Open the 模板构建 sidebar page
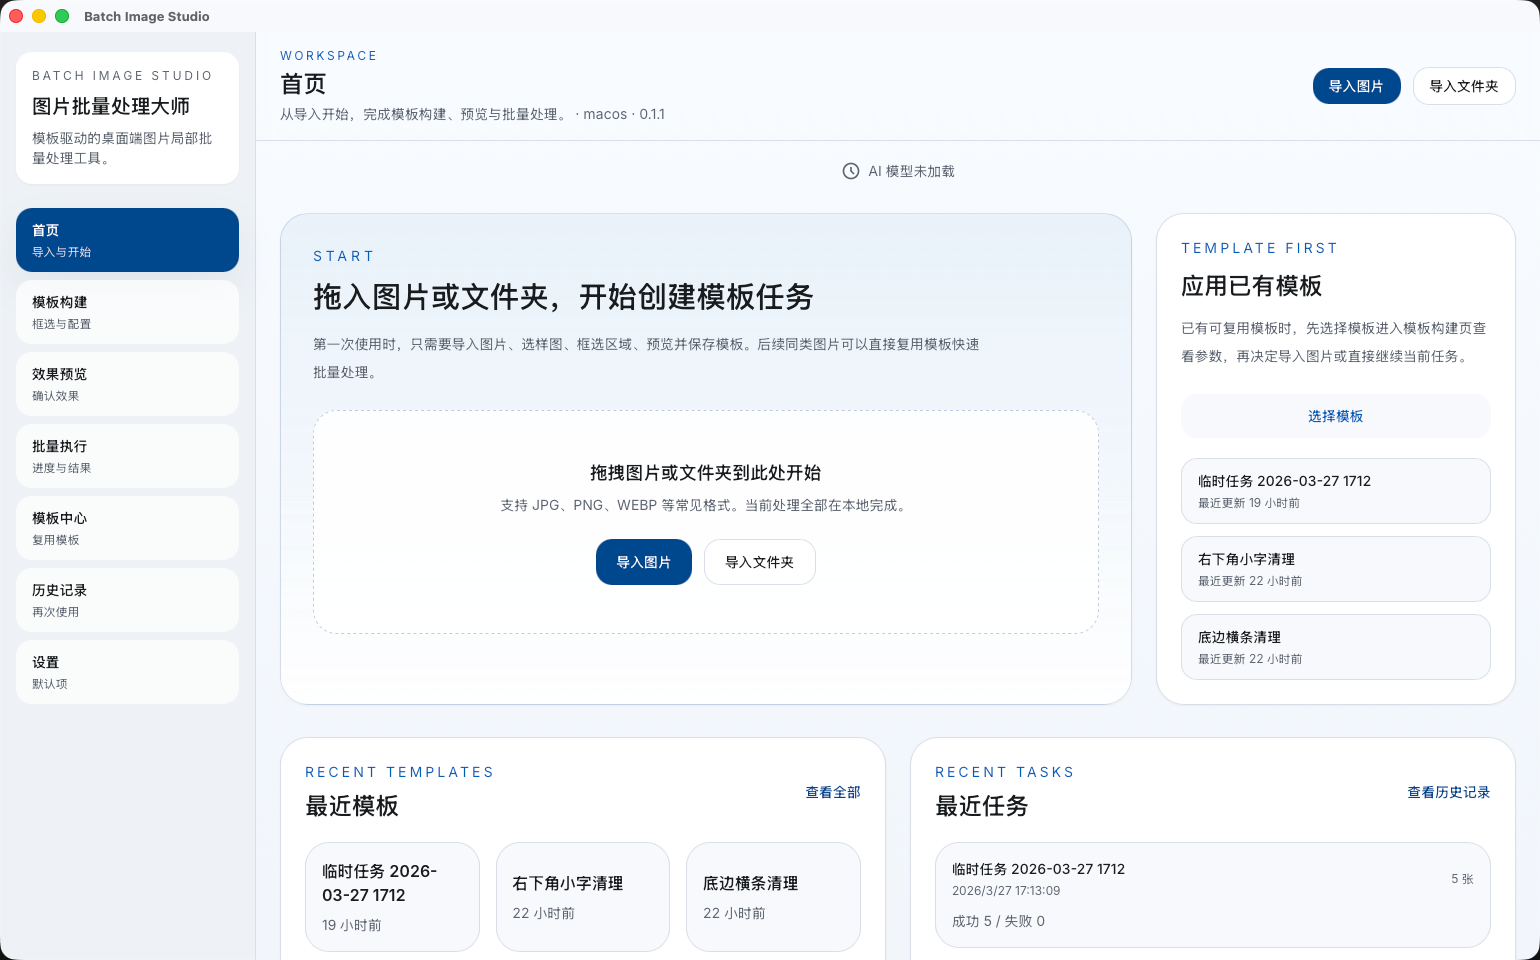This screenshot has height=960, width=1540. tap(127, 312)
